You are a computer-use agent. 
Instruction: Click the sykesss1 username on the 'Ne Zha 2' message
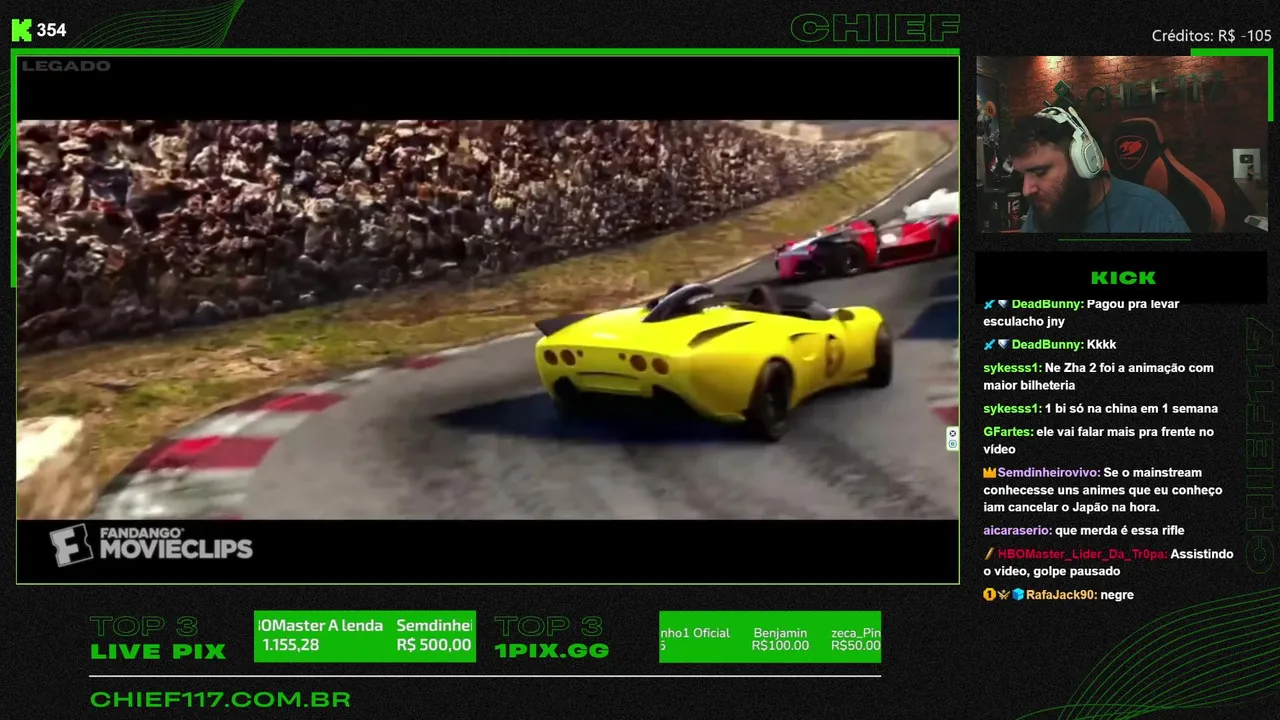tap(1012, 368)
